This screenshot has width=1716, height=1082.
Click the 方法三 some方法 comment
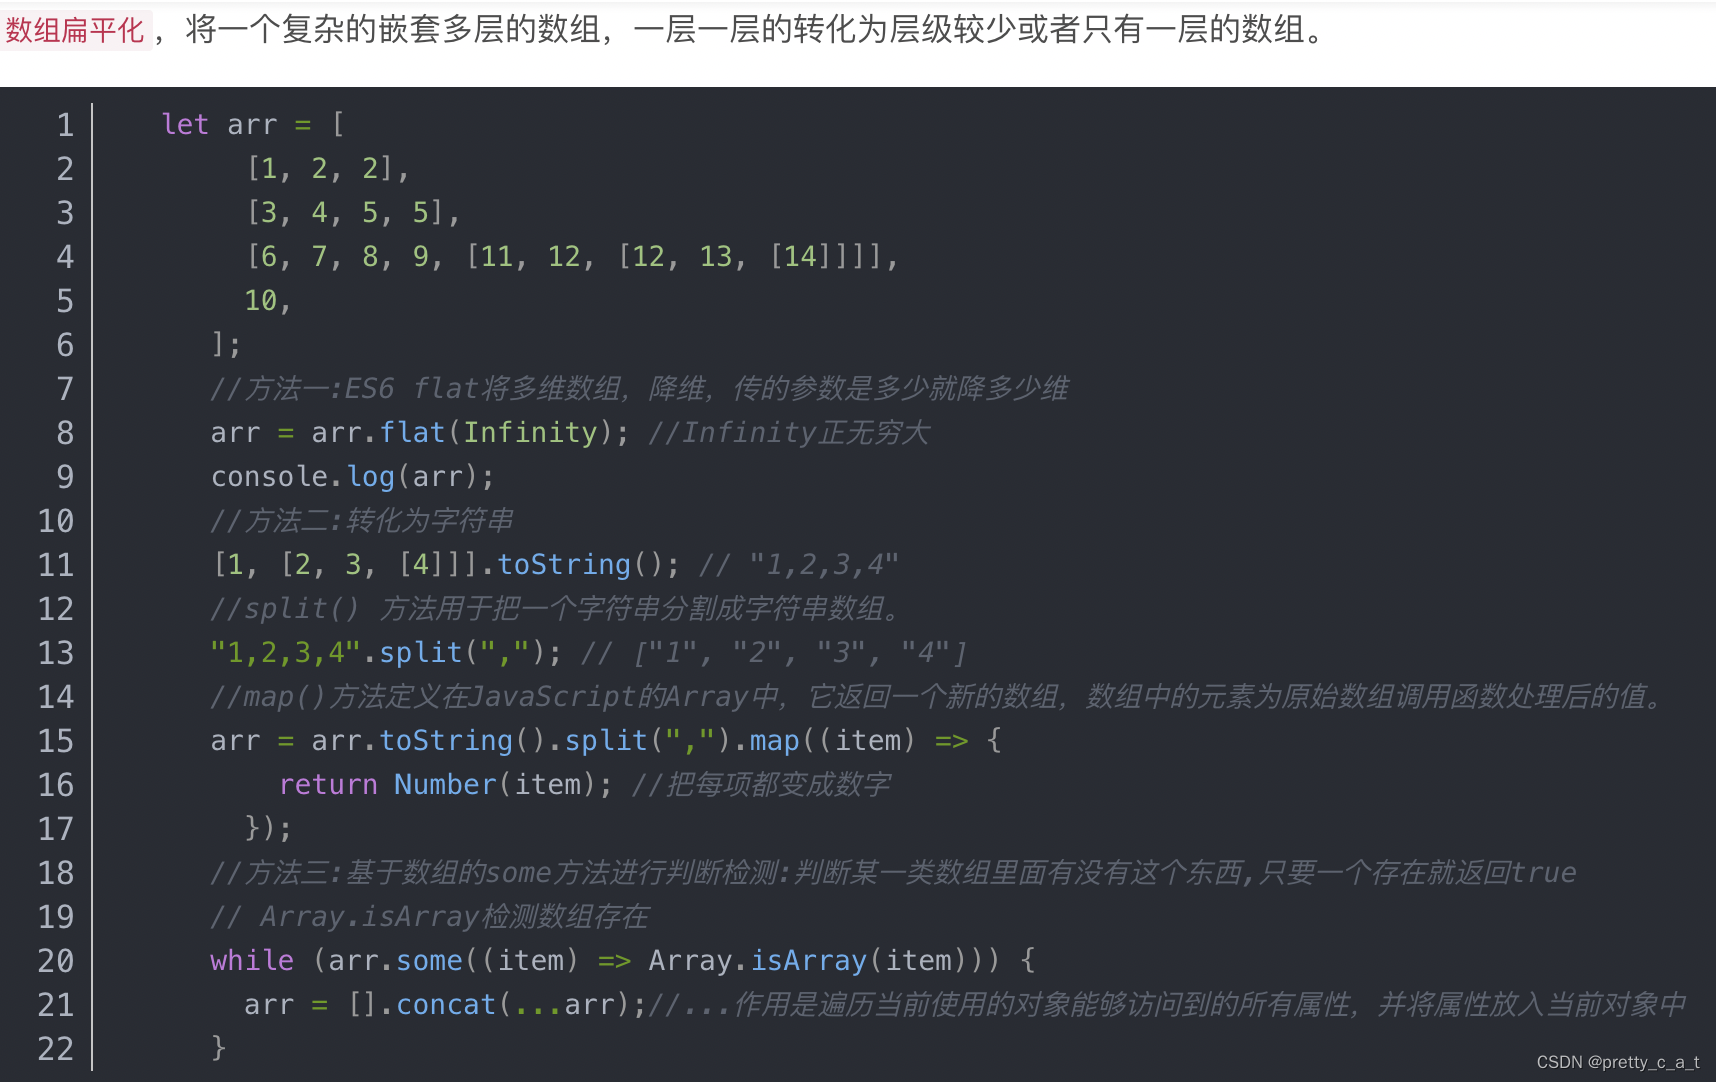coord(893,873)
